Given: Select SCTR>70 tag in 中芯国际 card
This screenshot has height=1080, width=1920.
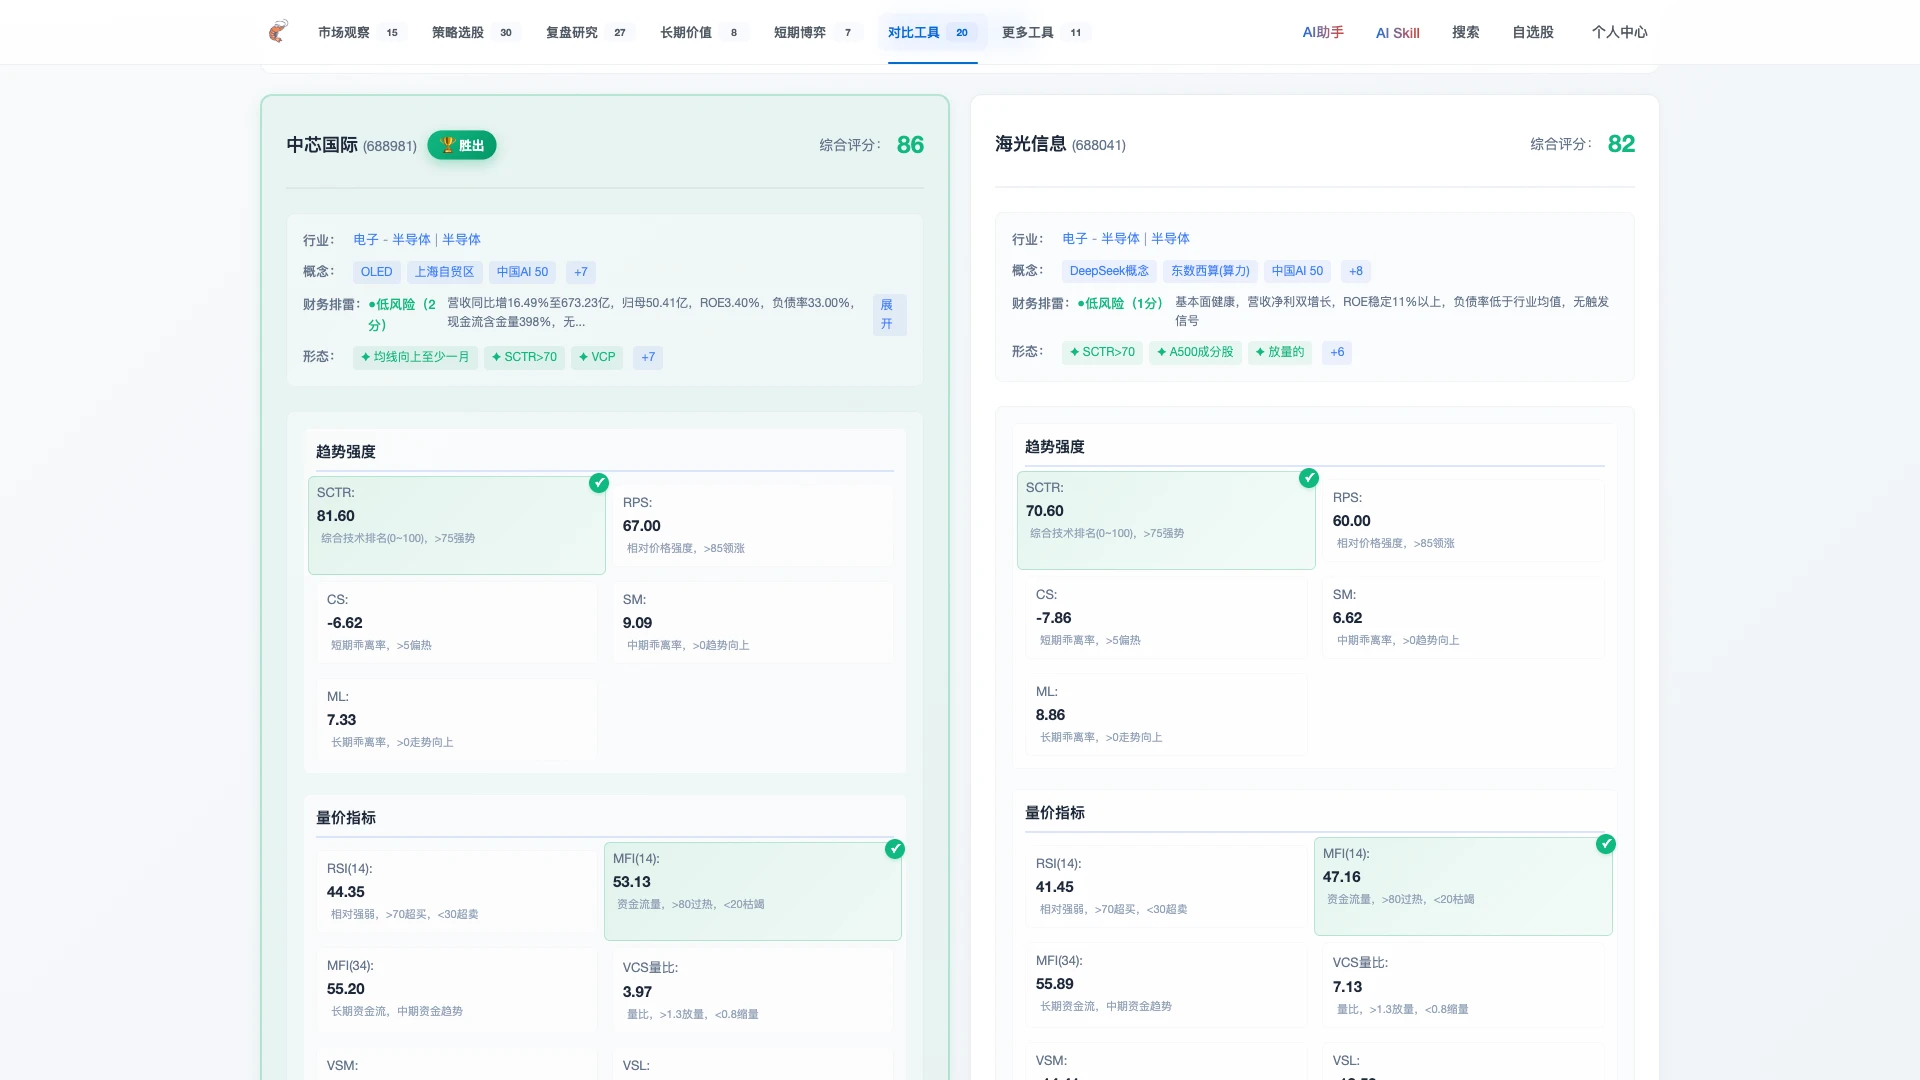Looking at the screenshot, I should click(x=524, y=357).
